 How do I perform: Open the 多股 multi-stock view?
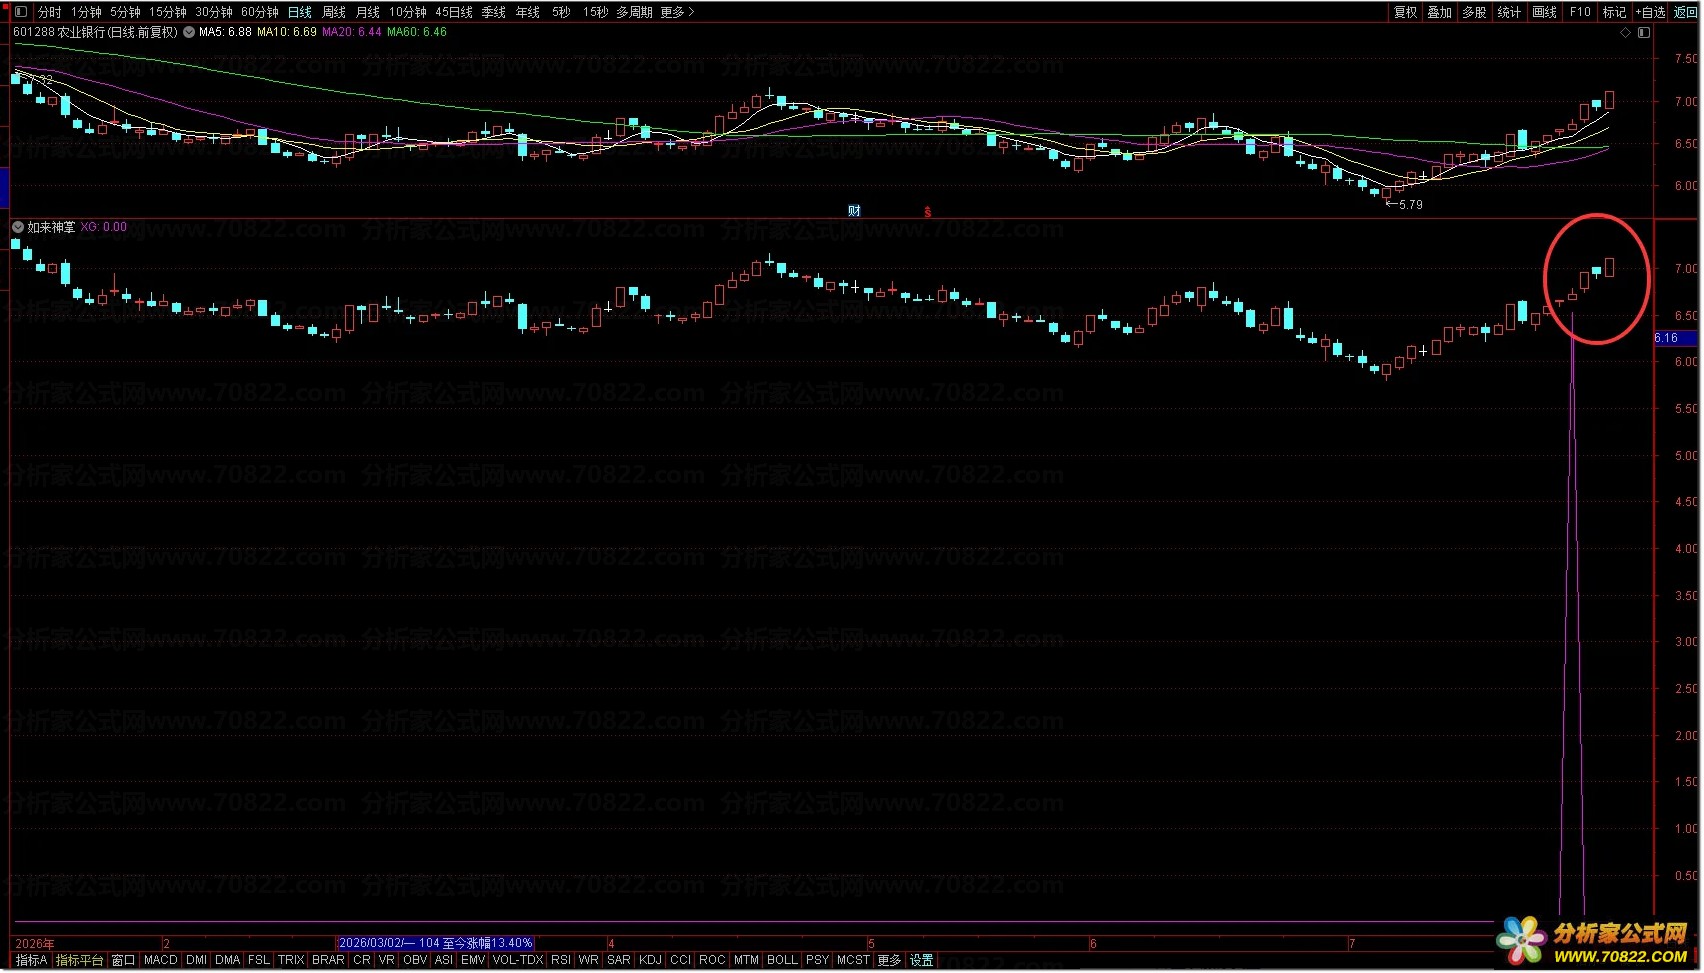(x=1474, y=12)
